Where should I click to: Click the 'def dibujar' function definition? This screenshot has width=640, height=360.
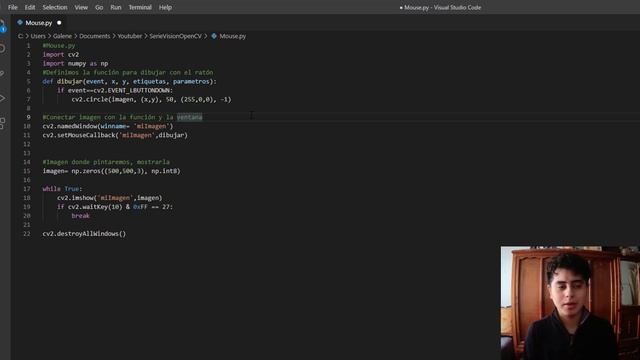[x=129, y=81]
